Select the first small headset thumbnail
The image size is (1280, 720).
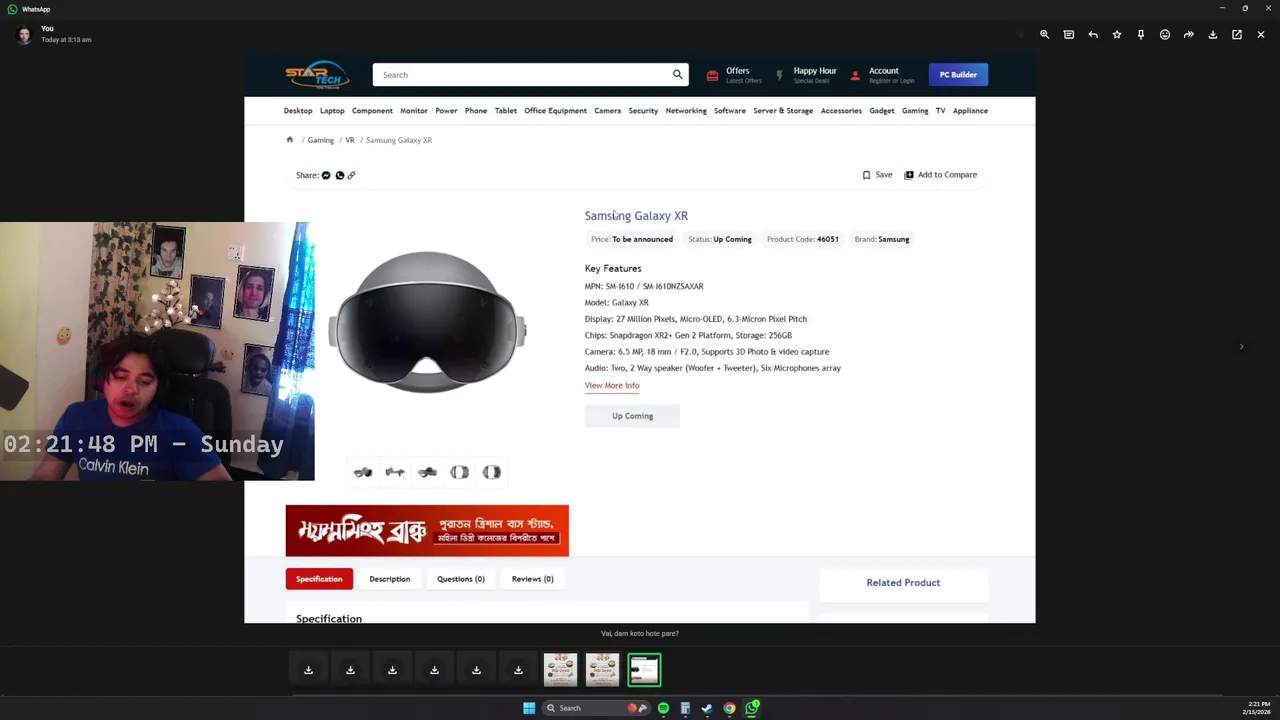pyautogui.click(x=363, y=472)
